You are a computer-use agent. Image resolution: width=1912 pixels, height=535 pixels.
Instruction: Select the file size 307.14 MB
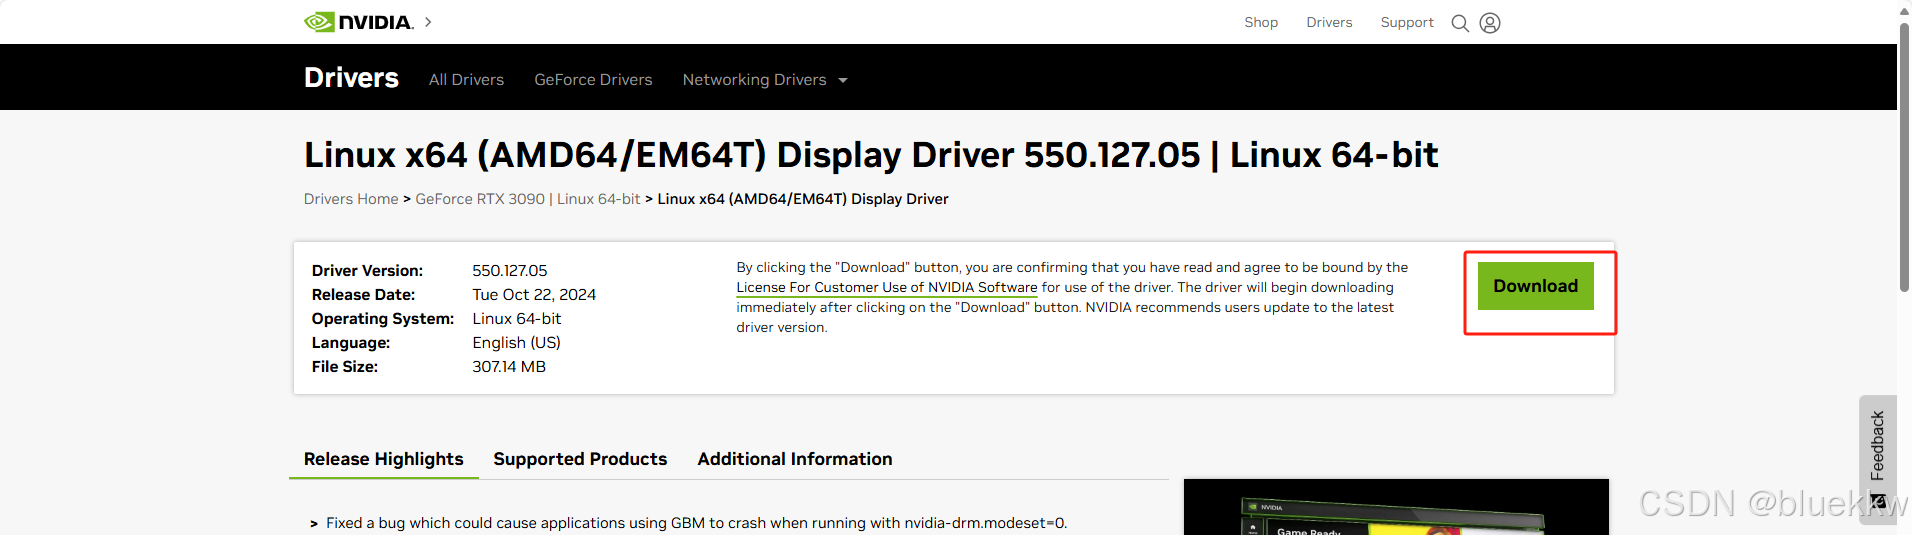pos(509,367)
